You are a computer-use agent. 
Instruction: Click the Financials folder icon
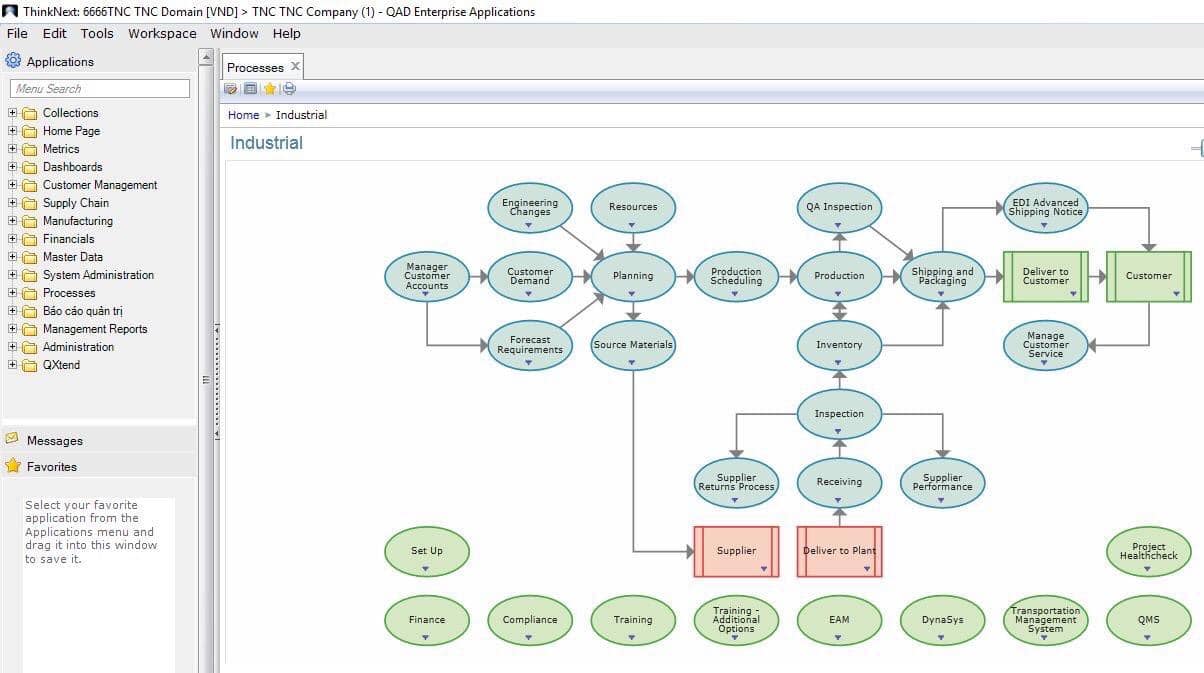pos(30,239)
